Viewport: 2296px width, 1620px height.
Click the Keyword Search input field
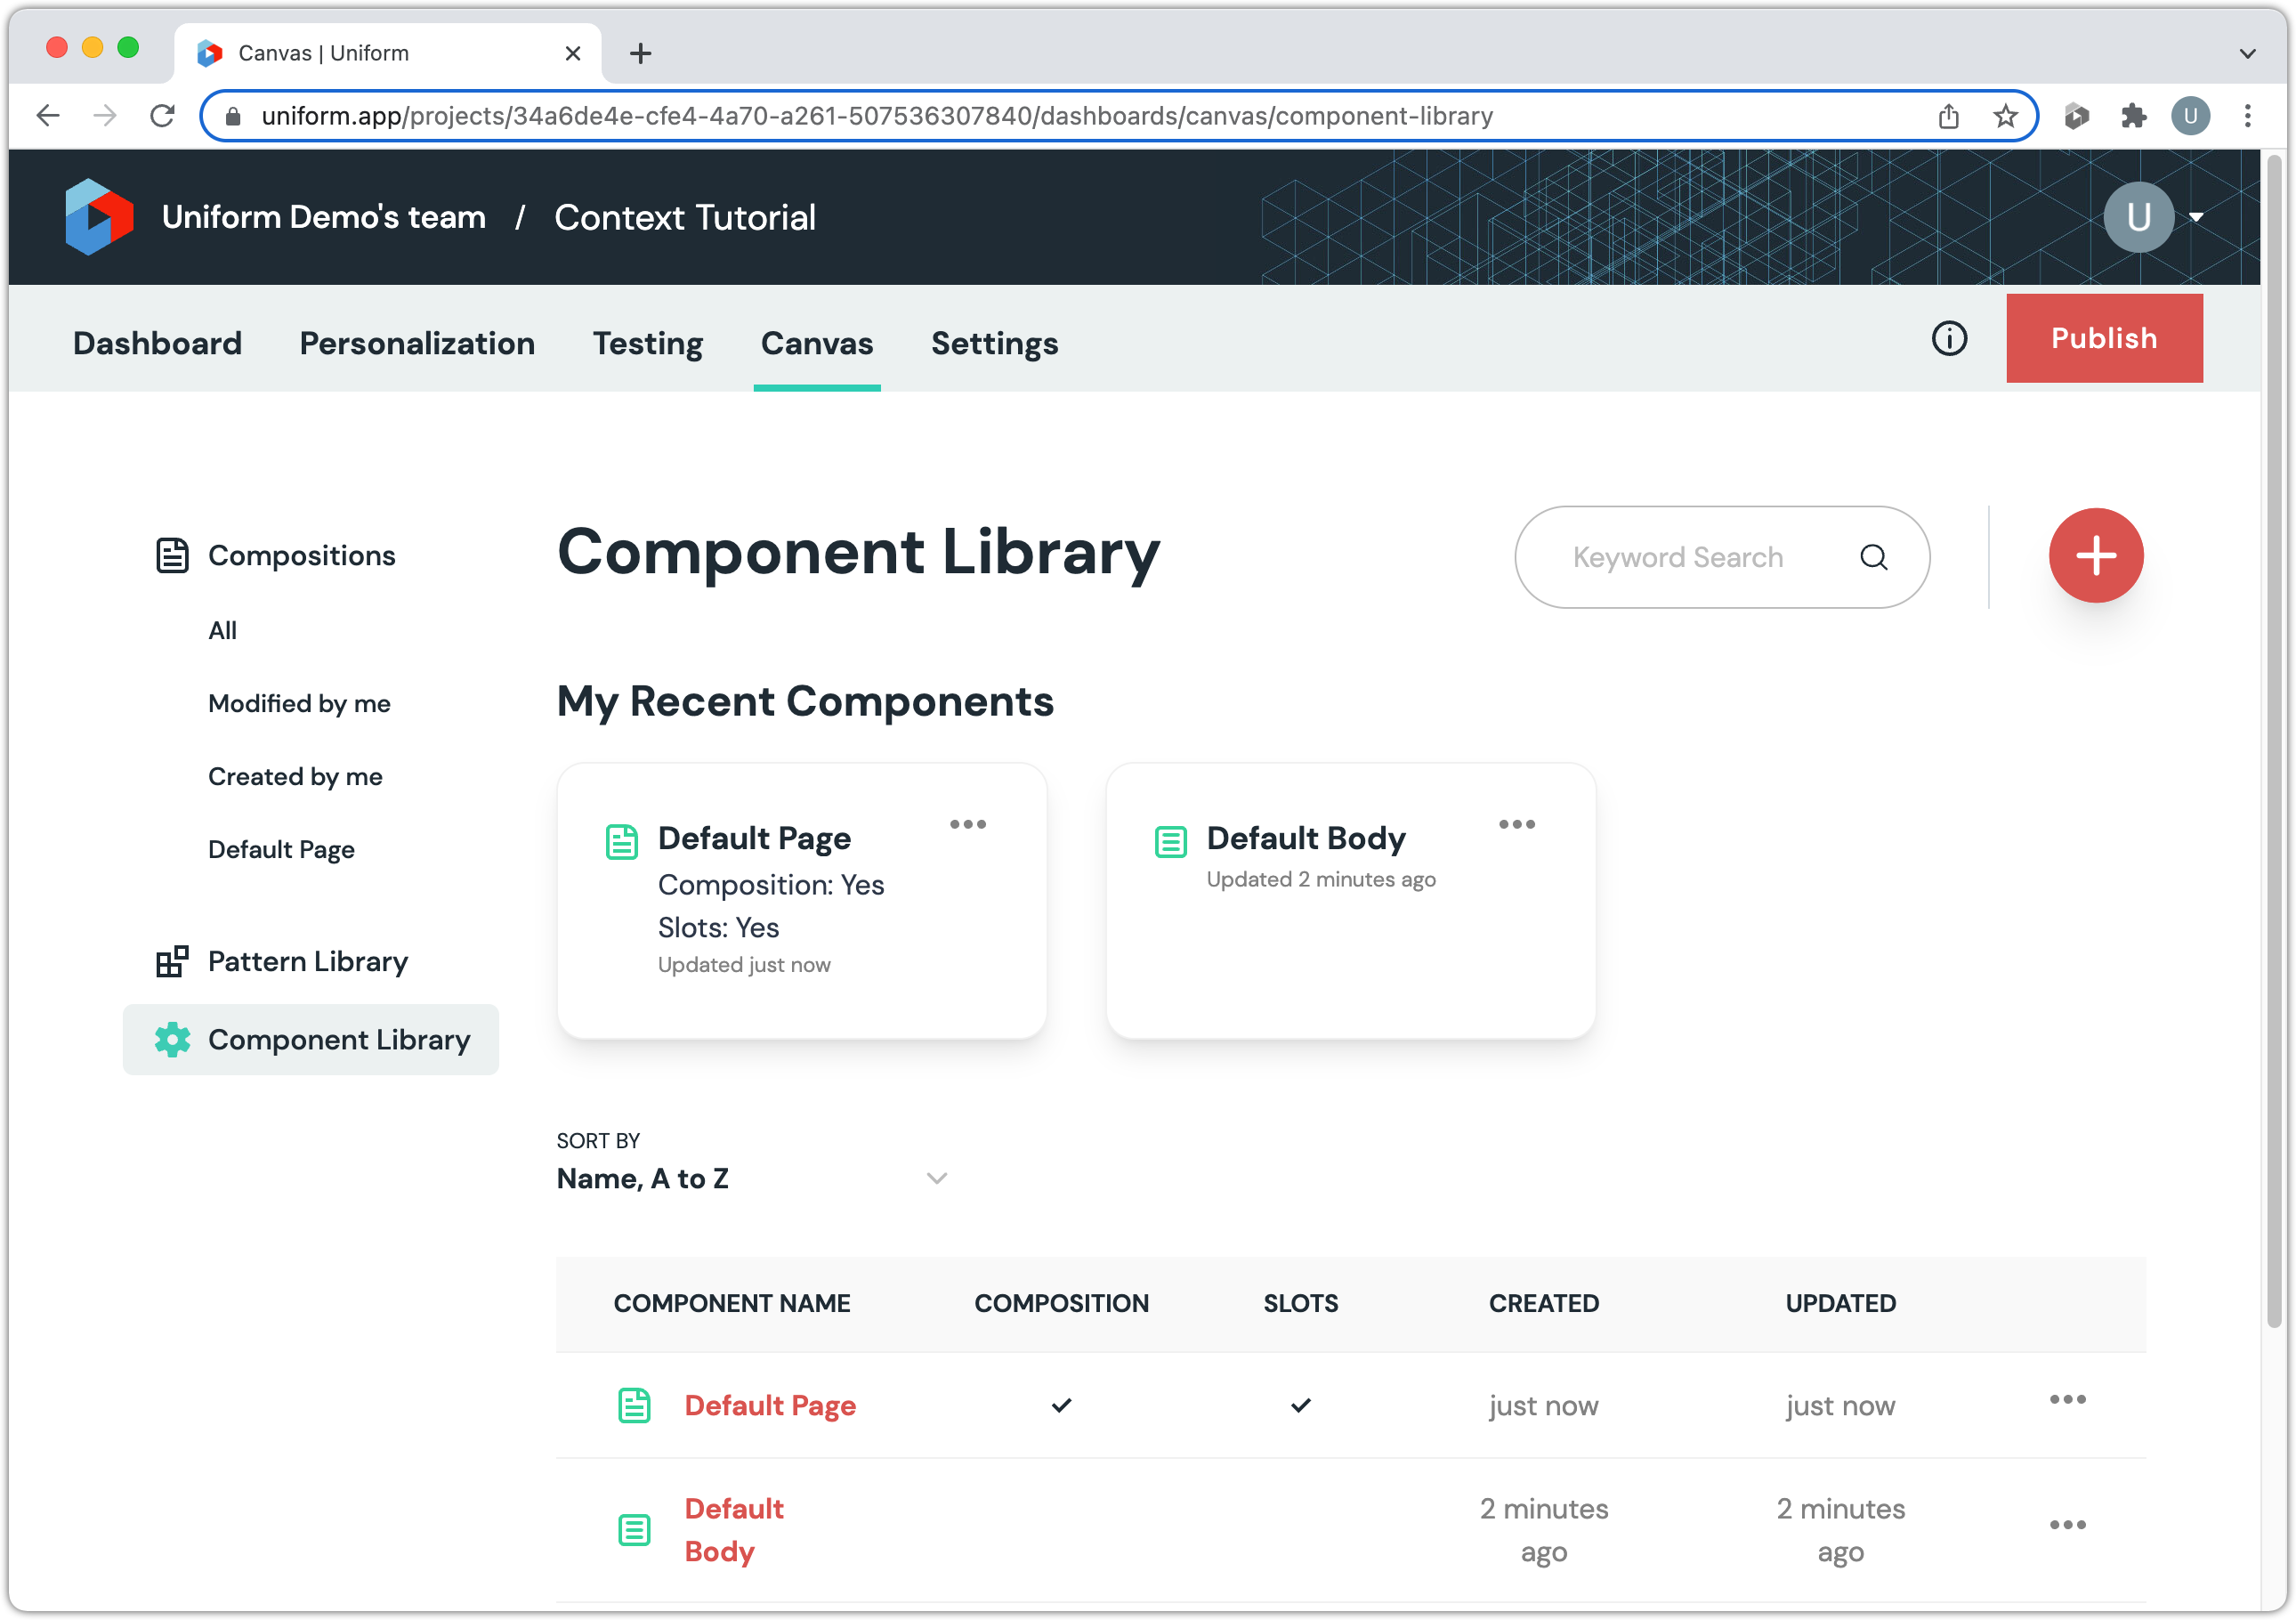tap(1677, 557)
